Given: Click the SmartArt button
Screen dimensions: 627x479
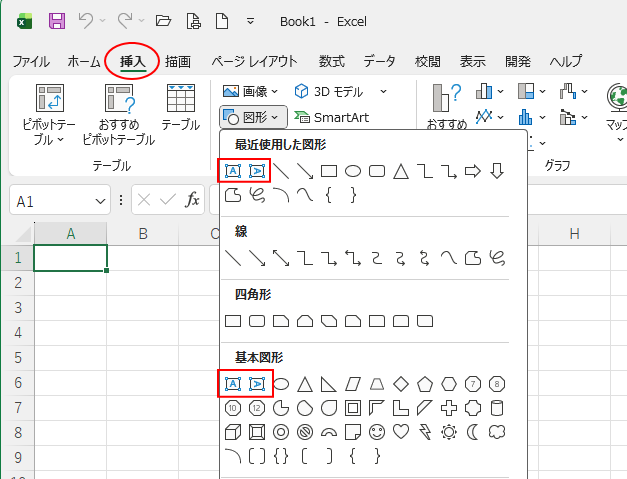Looking at the screenshot, I should tap(331, 117).
